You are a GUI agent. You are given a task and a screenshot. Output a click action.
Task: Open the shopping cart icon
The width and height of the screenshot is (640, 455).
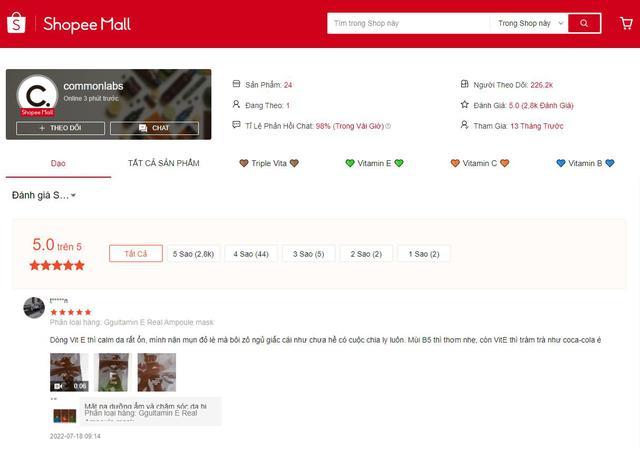pos(626,23)
